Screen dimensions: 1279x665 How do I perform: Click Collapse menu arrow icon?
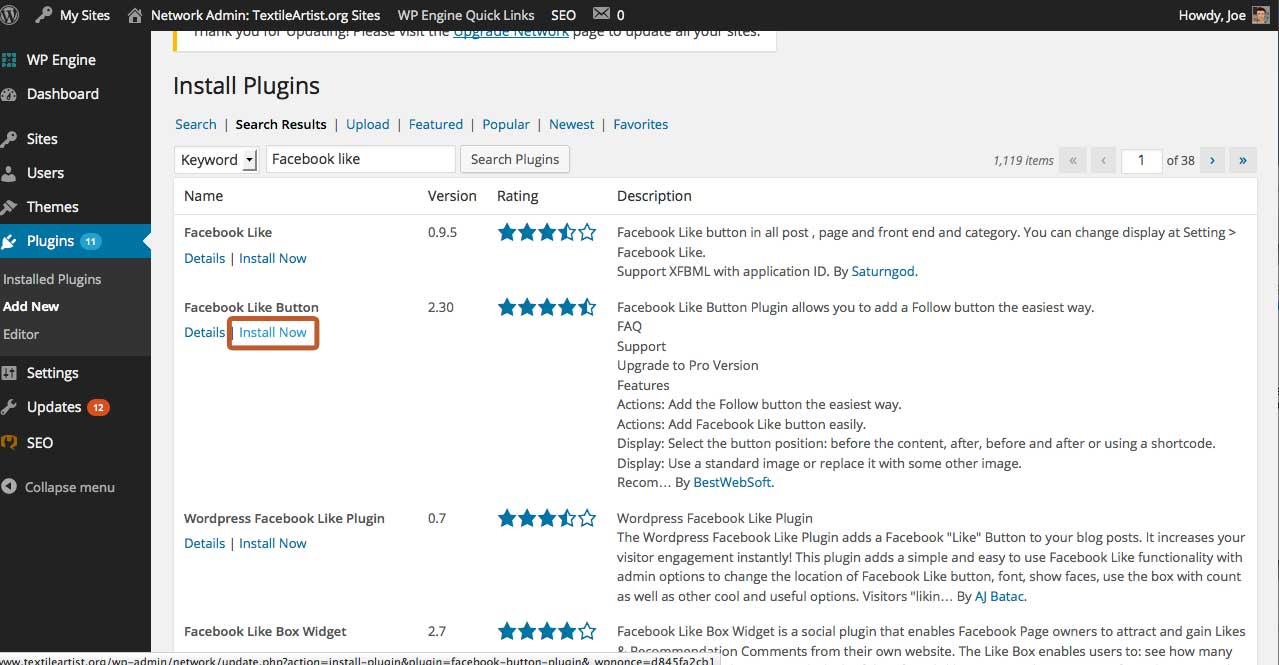pyautogui.click(x=9, y=487)
